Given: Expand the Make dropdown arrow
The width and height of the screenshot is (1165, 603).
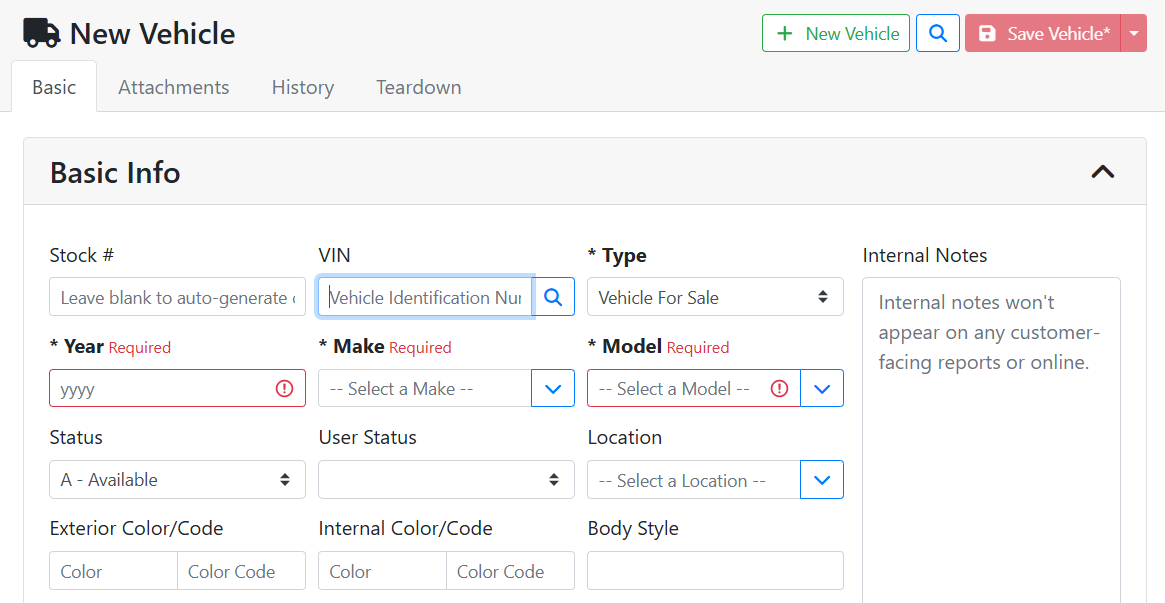Looking at the screenshot, I should coord(553,389).
